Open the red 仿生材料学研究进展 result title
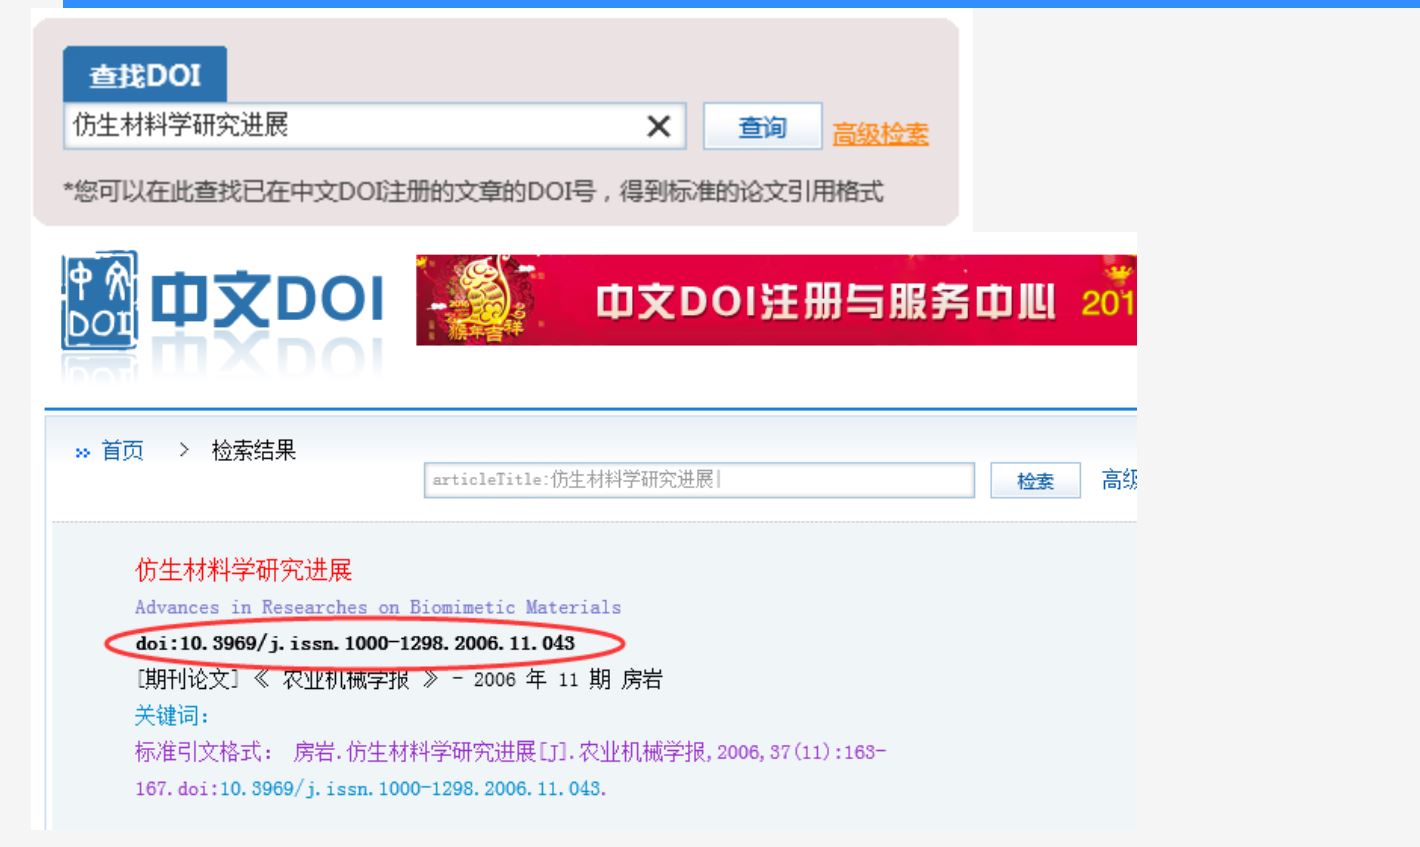The image size is (1420, 847). pyautogui.click(x=244, y=570)
